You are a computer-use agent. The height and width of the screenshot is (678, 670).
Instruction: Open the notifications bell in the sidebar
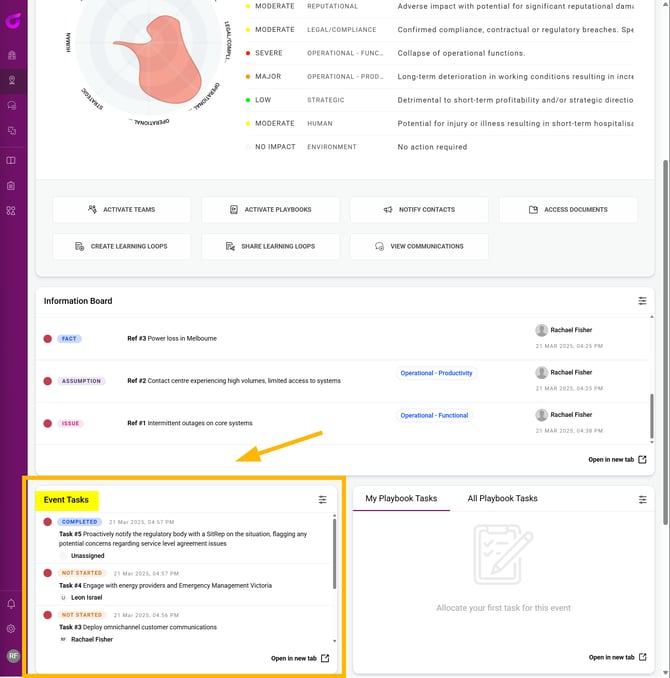tap(12, 604)
